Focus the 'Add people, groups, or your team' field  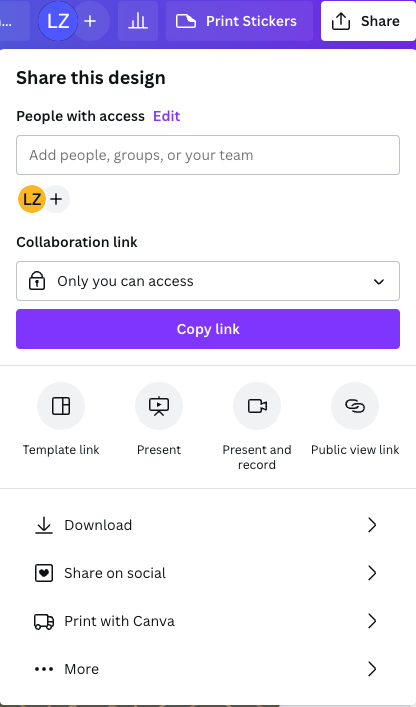click(208, 155)
